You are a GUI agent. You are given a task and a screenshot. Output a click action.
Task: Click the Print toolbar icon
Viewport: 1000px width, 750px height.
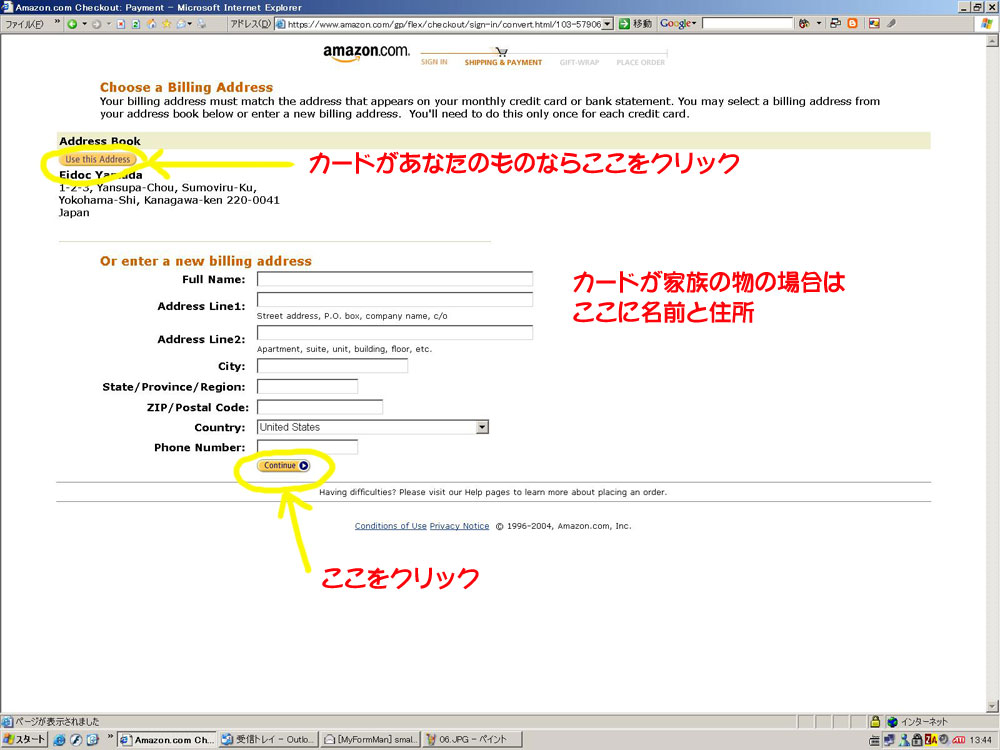coord(202,24)
